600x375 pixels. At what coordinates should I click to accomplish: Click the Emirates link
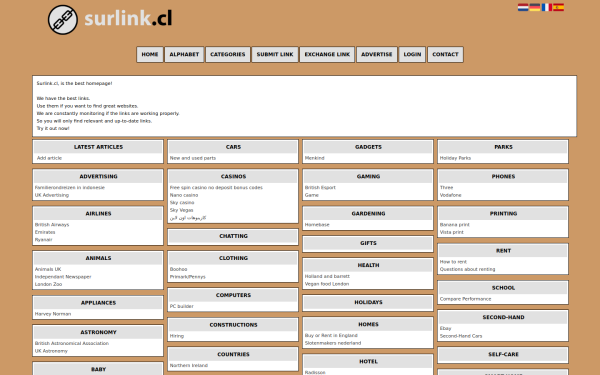(45, 232)
